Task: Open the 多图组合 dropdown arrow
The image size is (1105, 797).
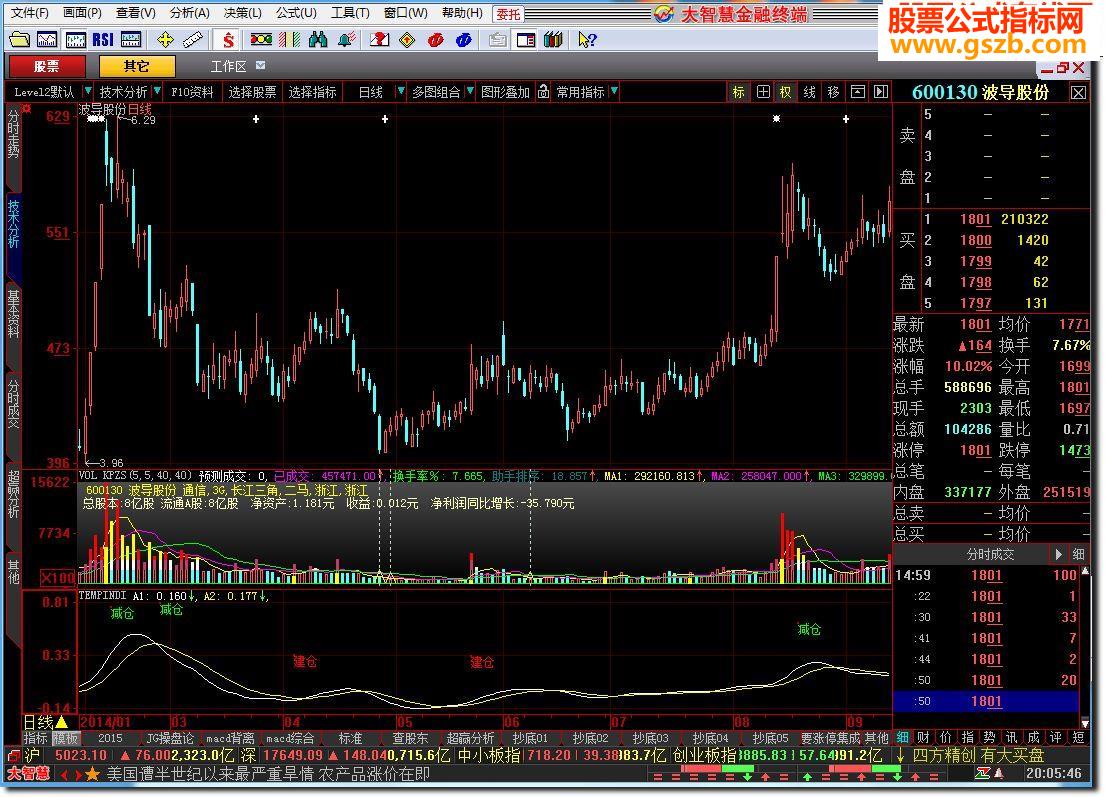Action: coord(470,92)
